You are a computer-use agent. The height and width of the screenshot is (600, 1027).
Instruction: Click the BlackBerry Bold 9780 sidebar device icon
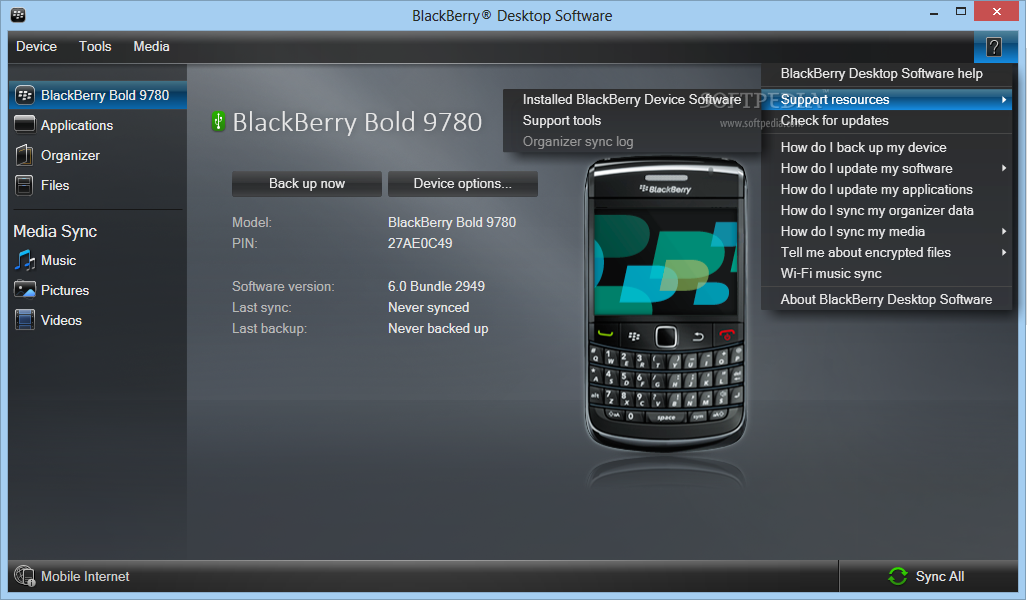coord(25,96)
